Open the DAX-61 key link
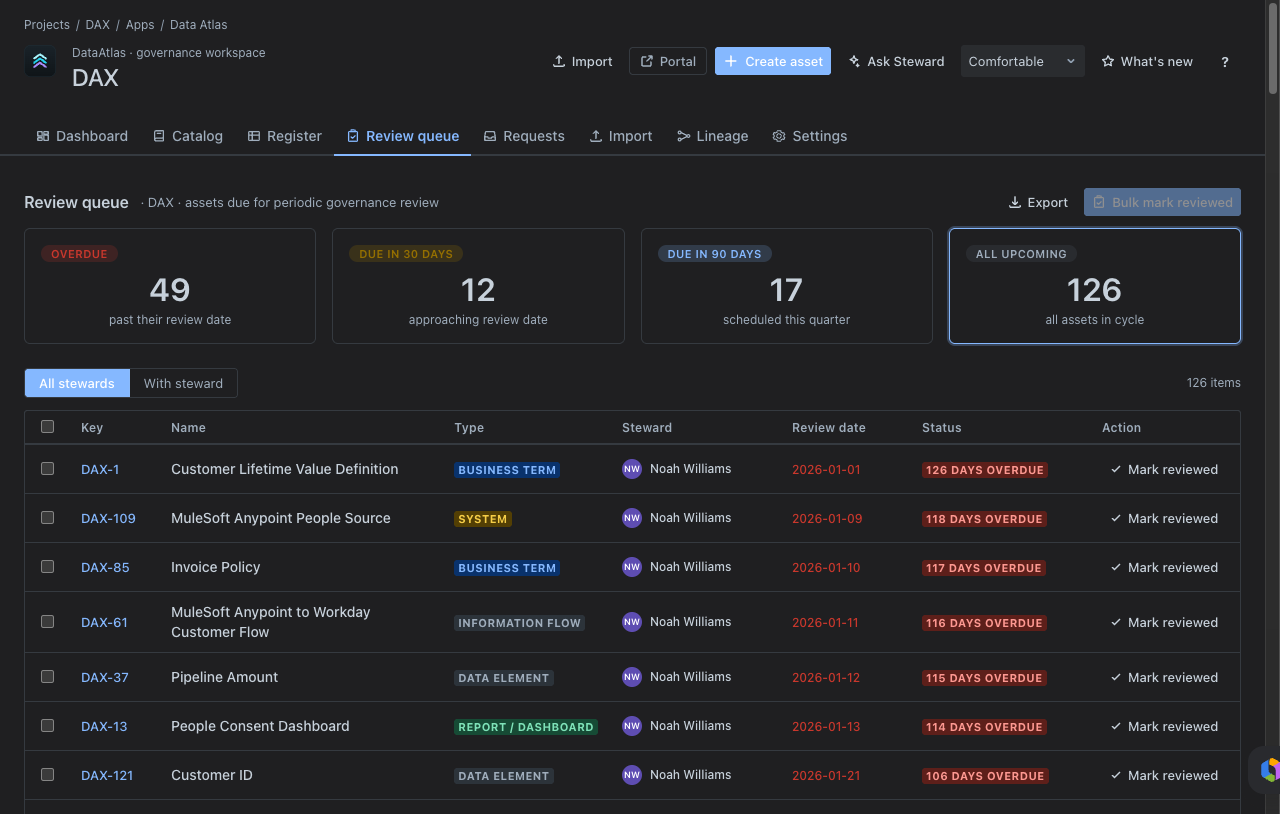This screenshot has height=814, width=1280. 104,622
